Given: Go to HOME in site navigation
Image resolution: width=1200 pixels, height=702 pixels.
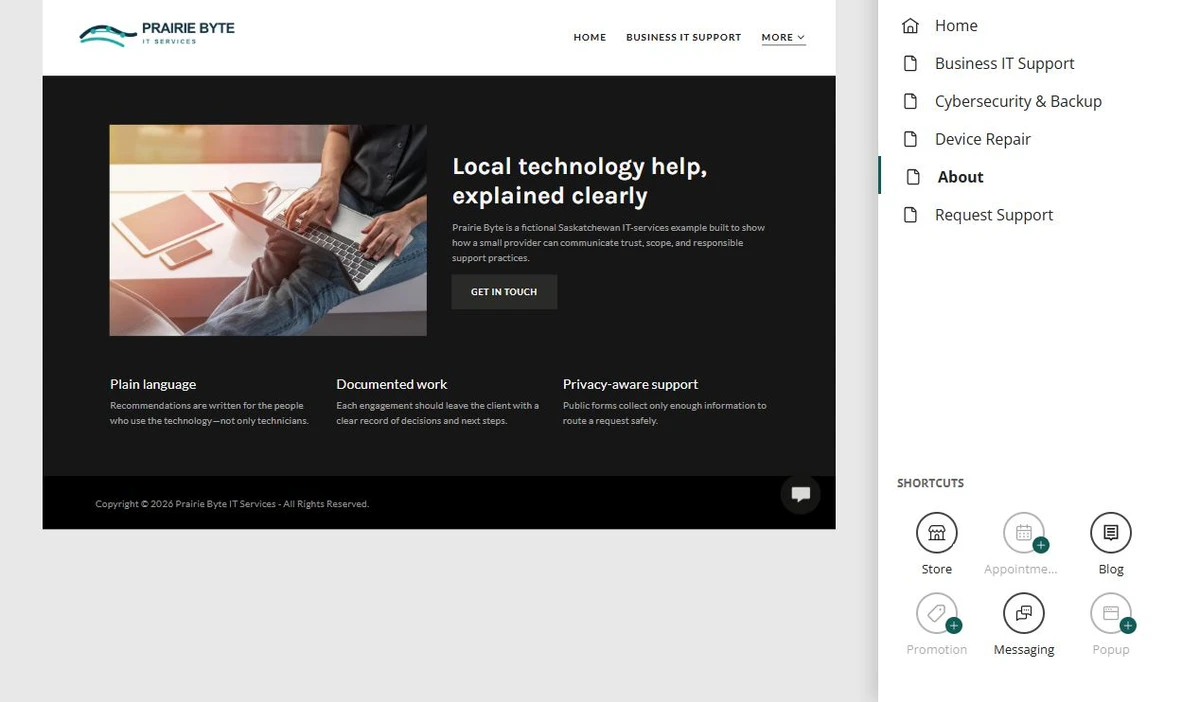Looking at the screenshot, I should [590, 38].
